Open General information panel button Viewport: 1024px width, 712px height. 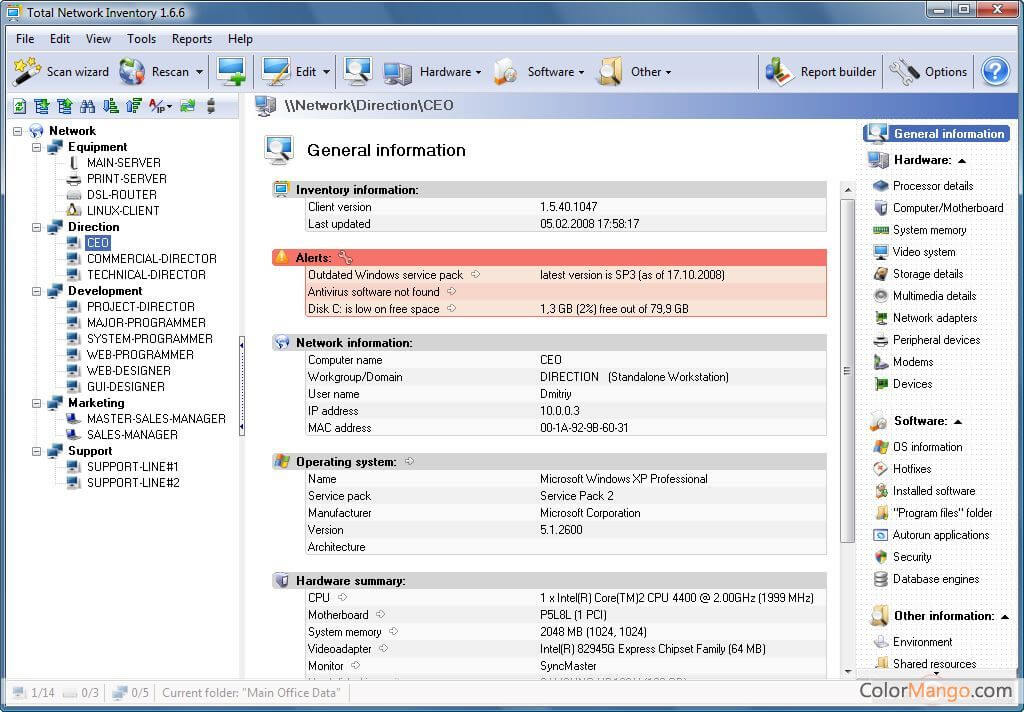click(936, 133)
